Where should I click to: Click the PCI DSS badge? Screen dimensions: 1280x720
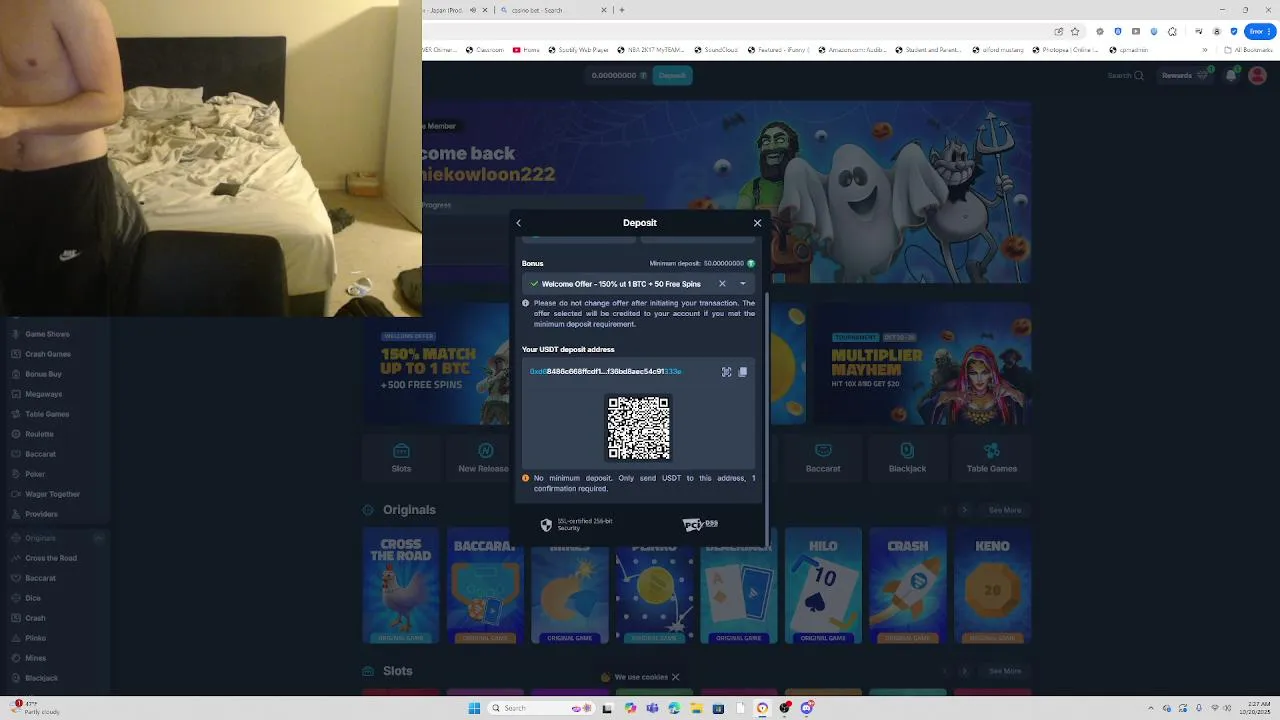pyautogui.click(x=700, y=524)
